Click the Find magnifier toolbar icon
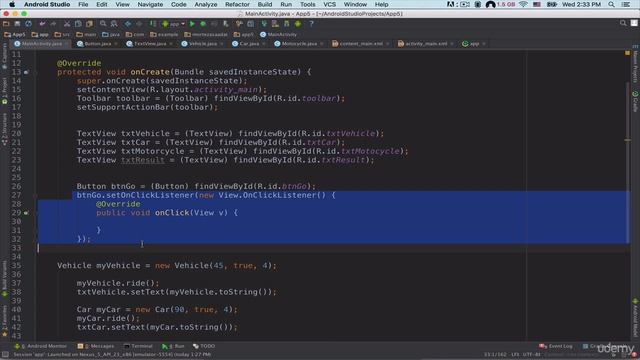The image size is (640, 360). point(103,24)
